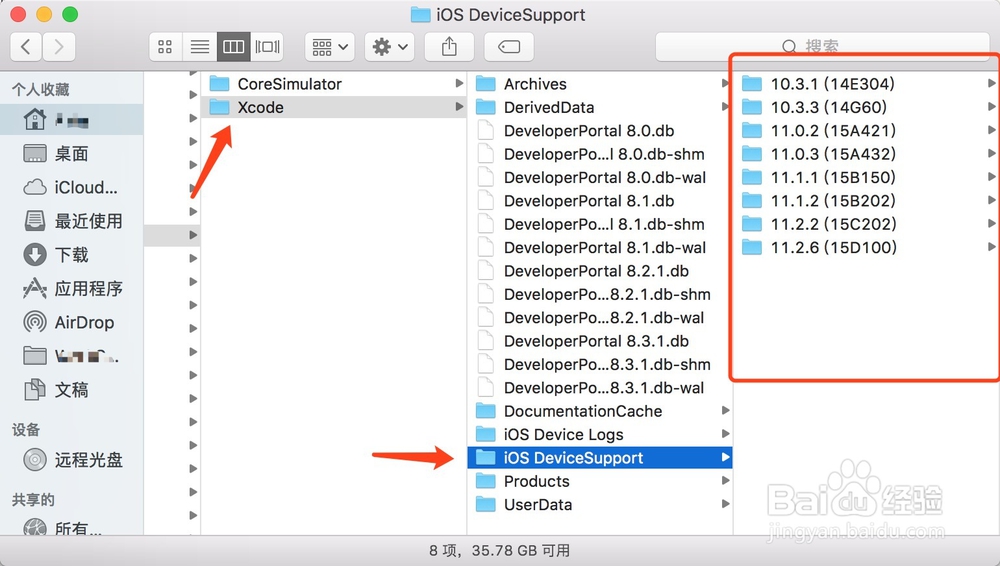
Task: Click the search field
Action: coord(823,47)
